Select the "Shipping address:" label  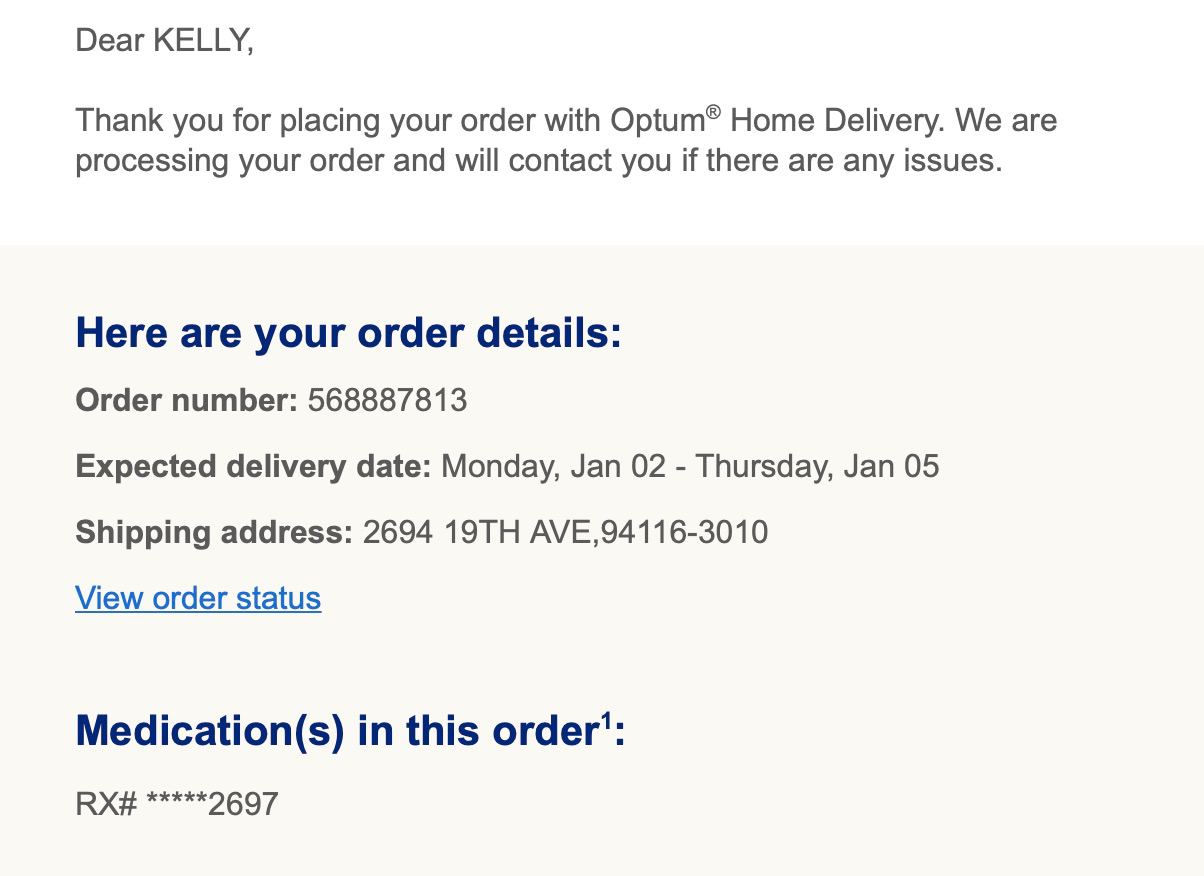(x=214, y=532)
